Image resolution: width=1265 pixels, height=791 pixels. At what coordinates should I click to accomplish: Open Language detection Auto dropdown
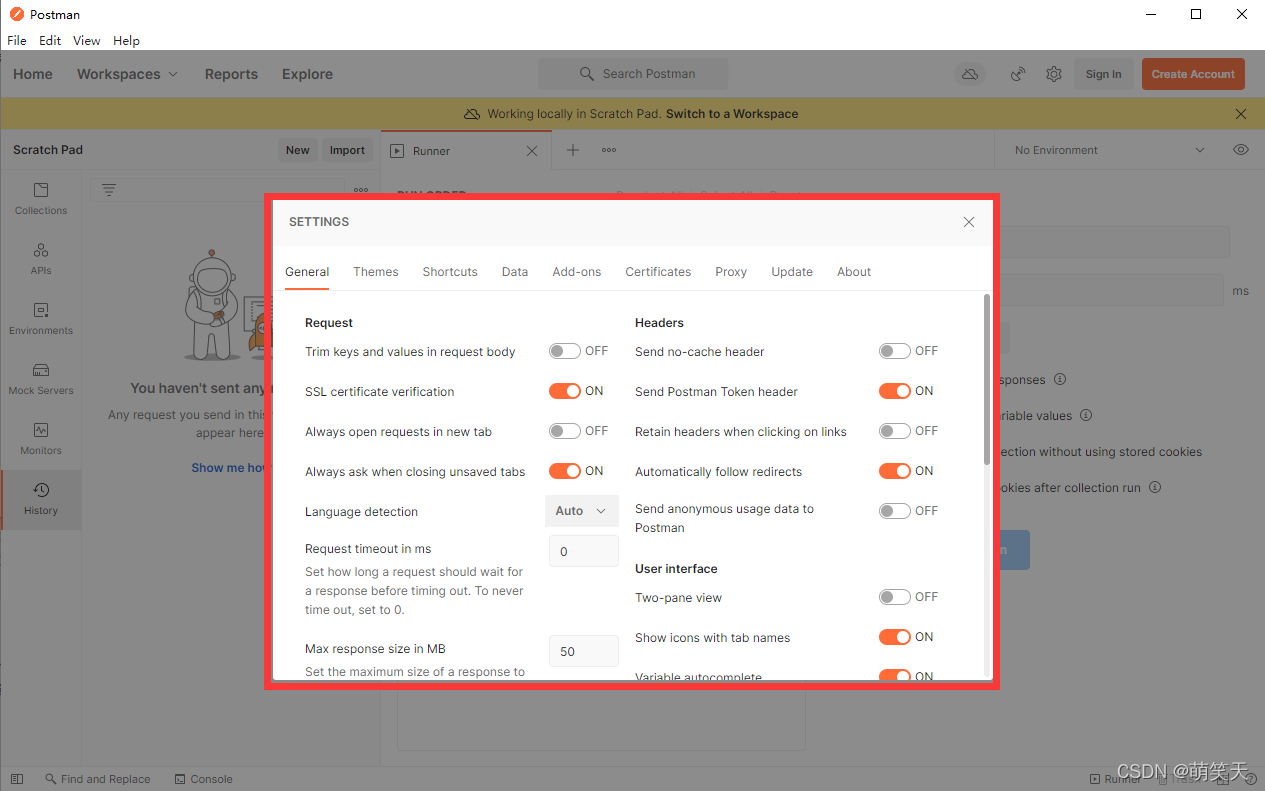582,511
